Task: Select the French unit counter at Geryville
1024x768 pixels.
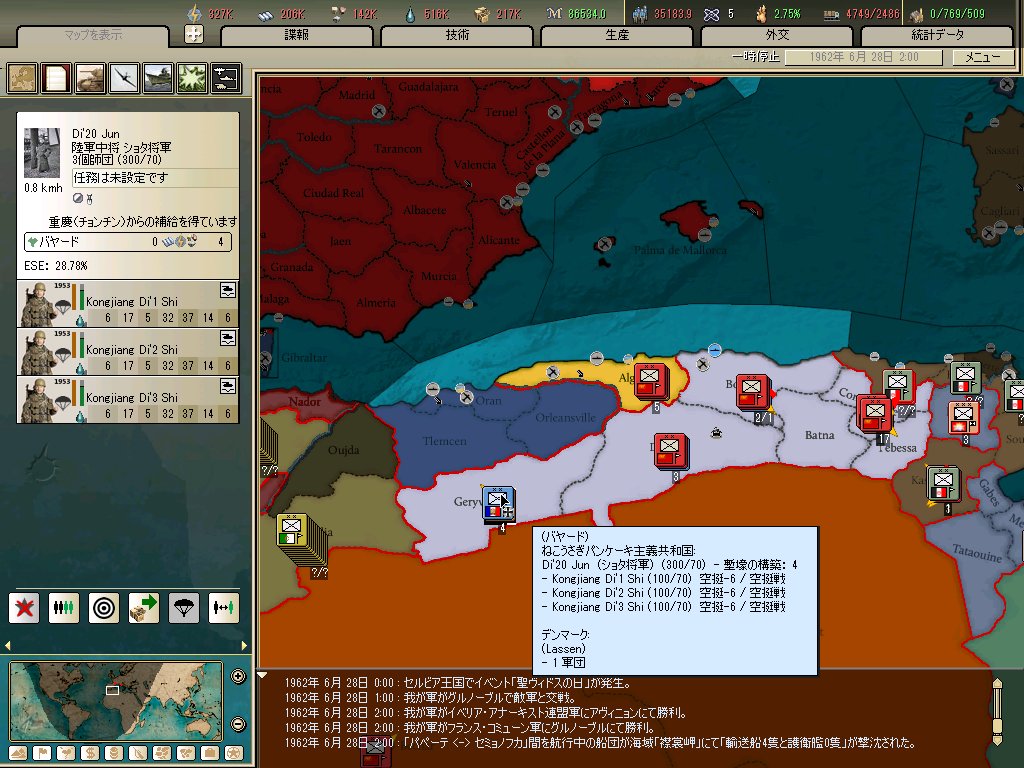Action: [498, 504]
